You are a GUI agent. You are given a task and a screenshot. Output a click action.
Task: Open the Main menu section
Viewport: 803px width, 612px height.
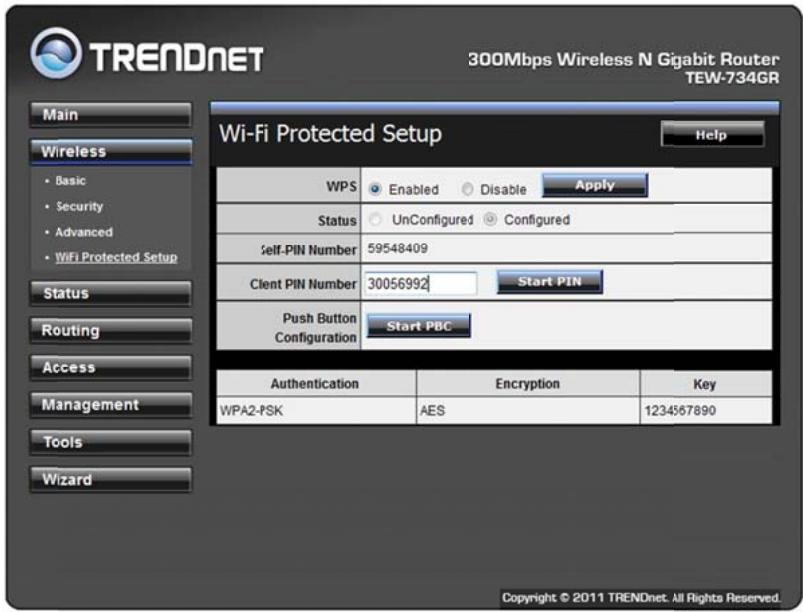tap(111, 115)
